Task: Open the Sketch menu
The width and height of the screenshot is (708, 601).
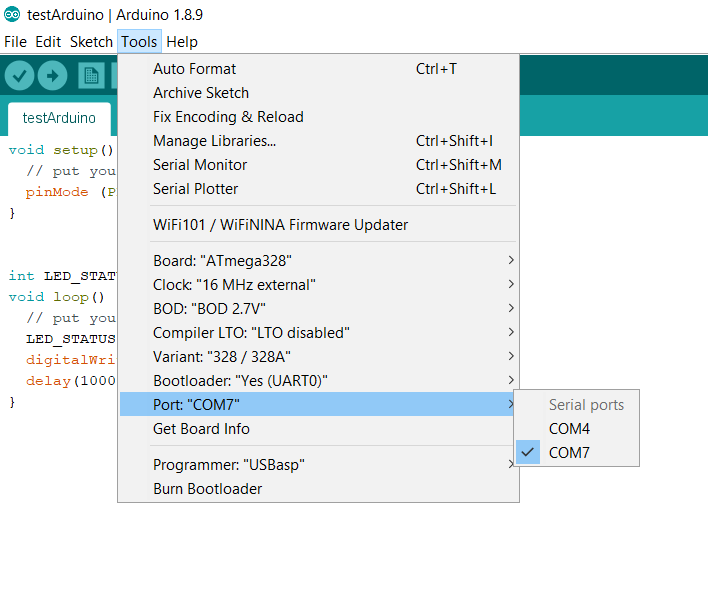Action: point(91,42)
